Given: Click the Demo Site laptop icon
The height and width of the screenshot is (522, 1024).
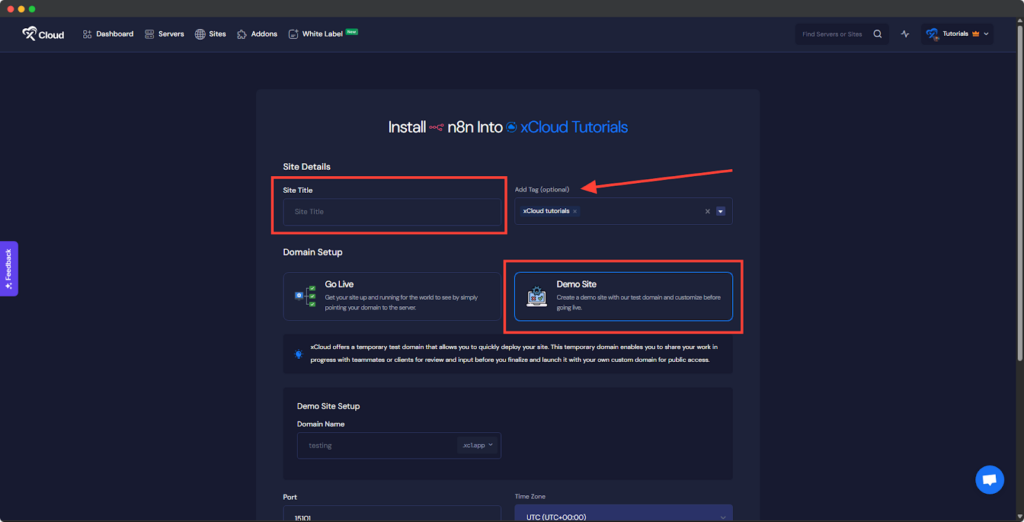Looking at the screenshot, I should (x=537, y=296).
